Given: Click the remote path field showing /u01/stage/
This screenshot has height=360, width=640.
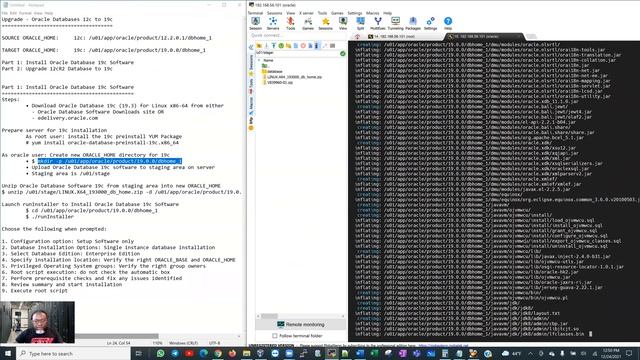Looking at the screenshot, I should coord(297,53).
